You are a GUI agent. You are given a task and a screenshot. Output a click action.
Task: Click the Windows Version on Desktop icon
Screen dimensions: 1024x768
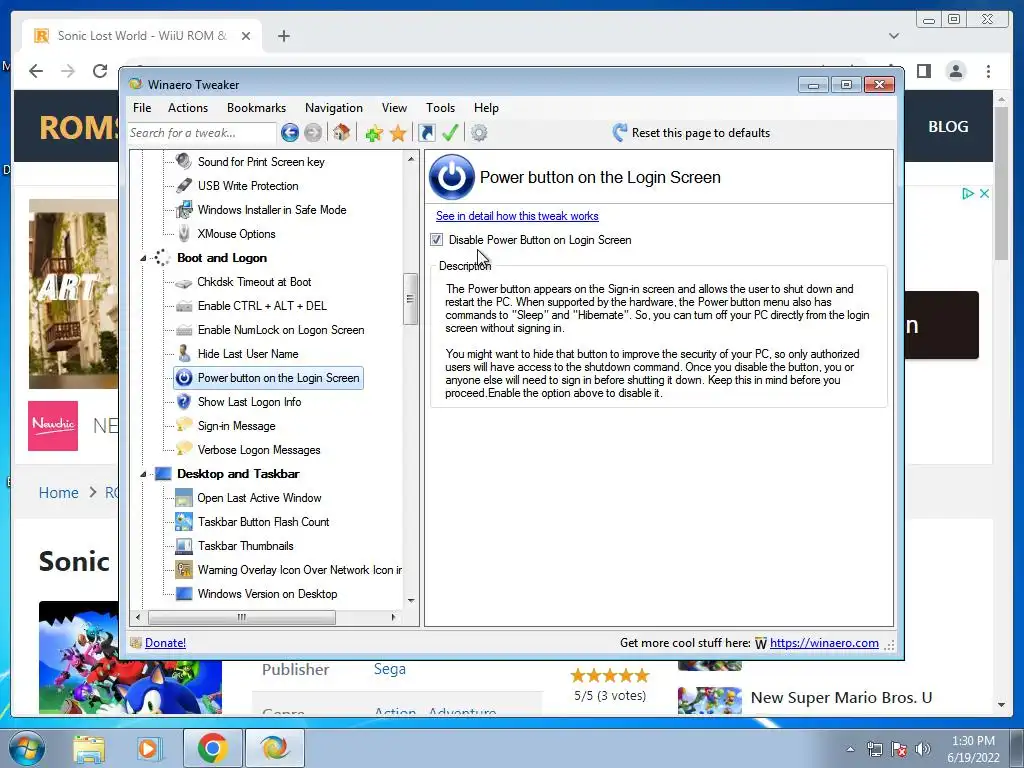[184, 594]
